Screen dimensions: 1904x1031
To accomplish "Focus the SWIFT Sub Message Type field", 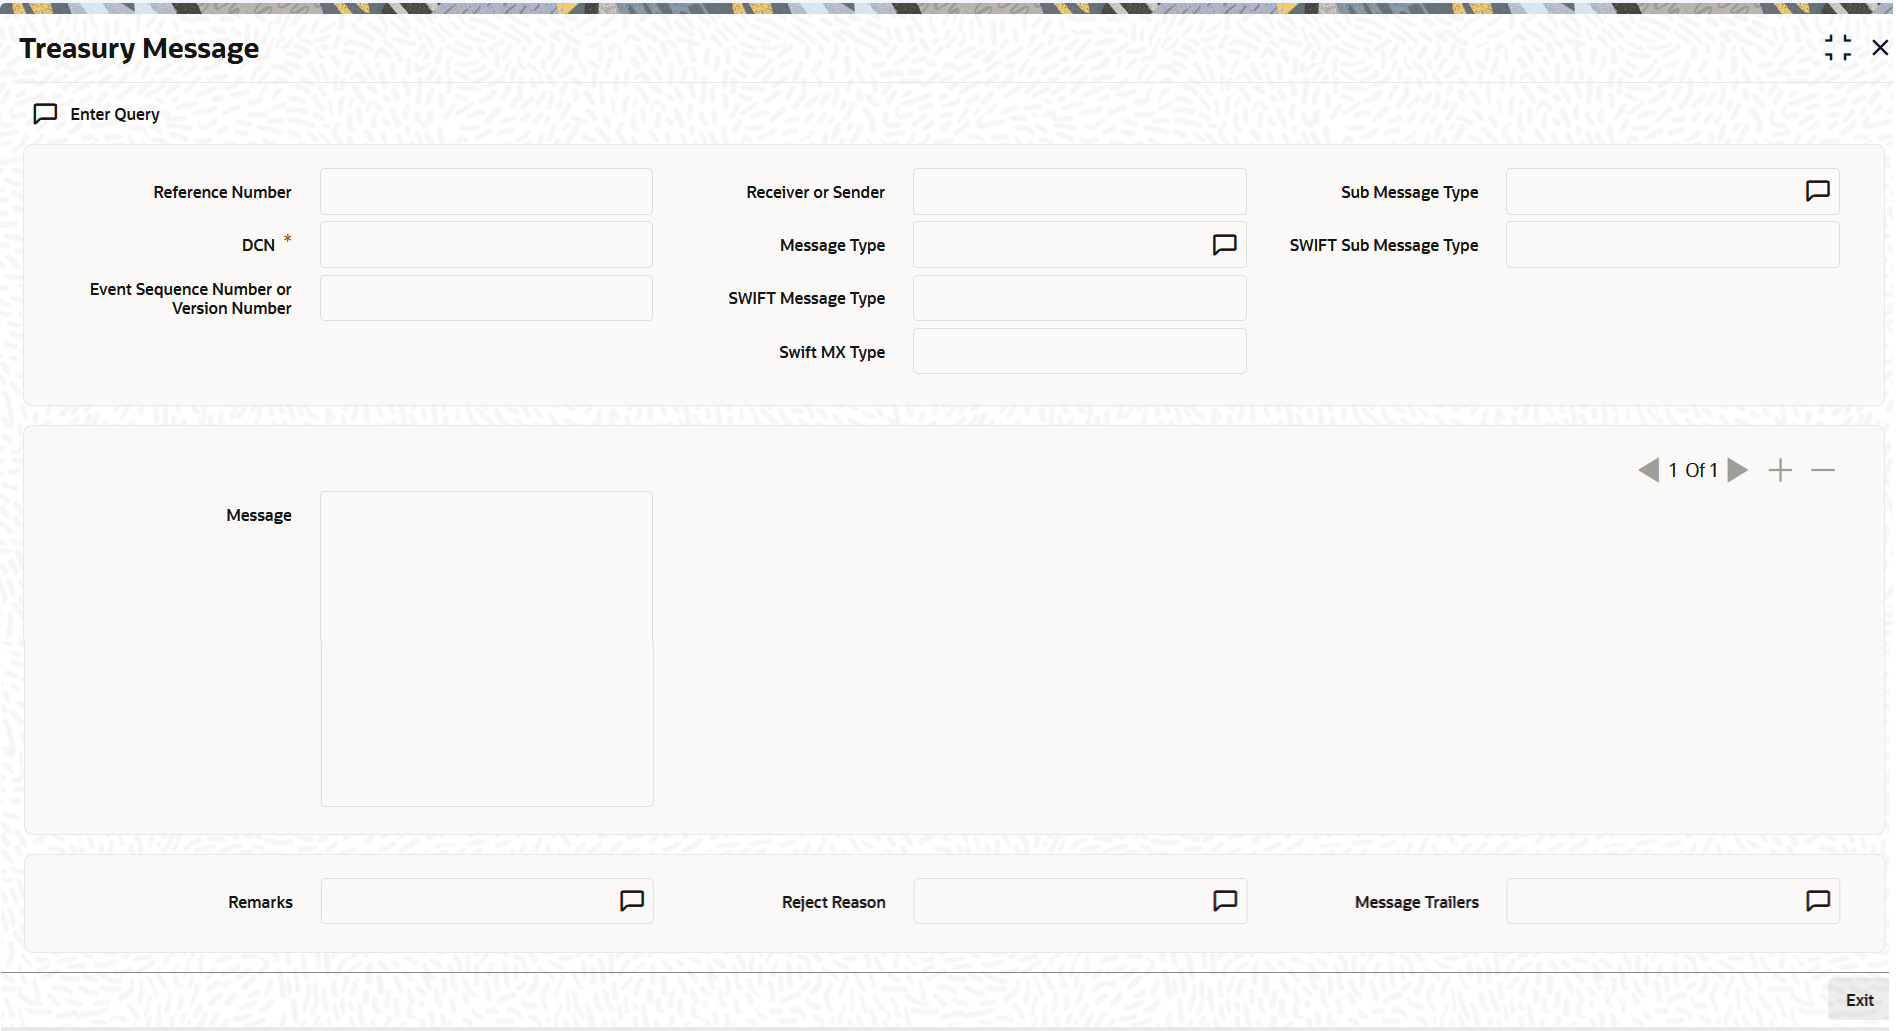I will click(1672, 245).
